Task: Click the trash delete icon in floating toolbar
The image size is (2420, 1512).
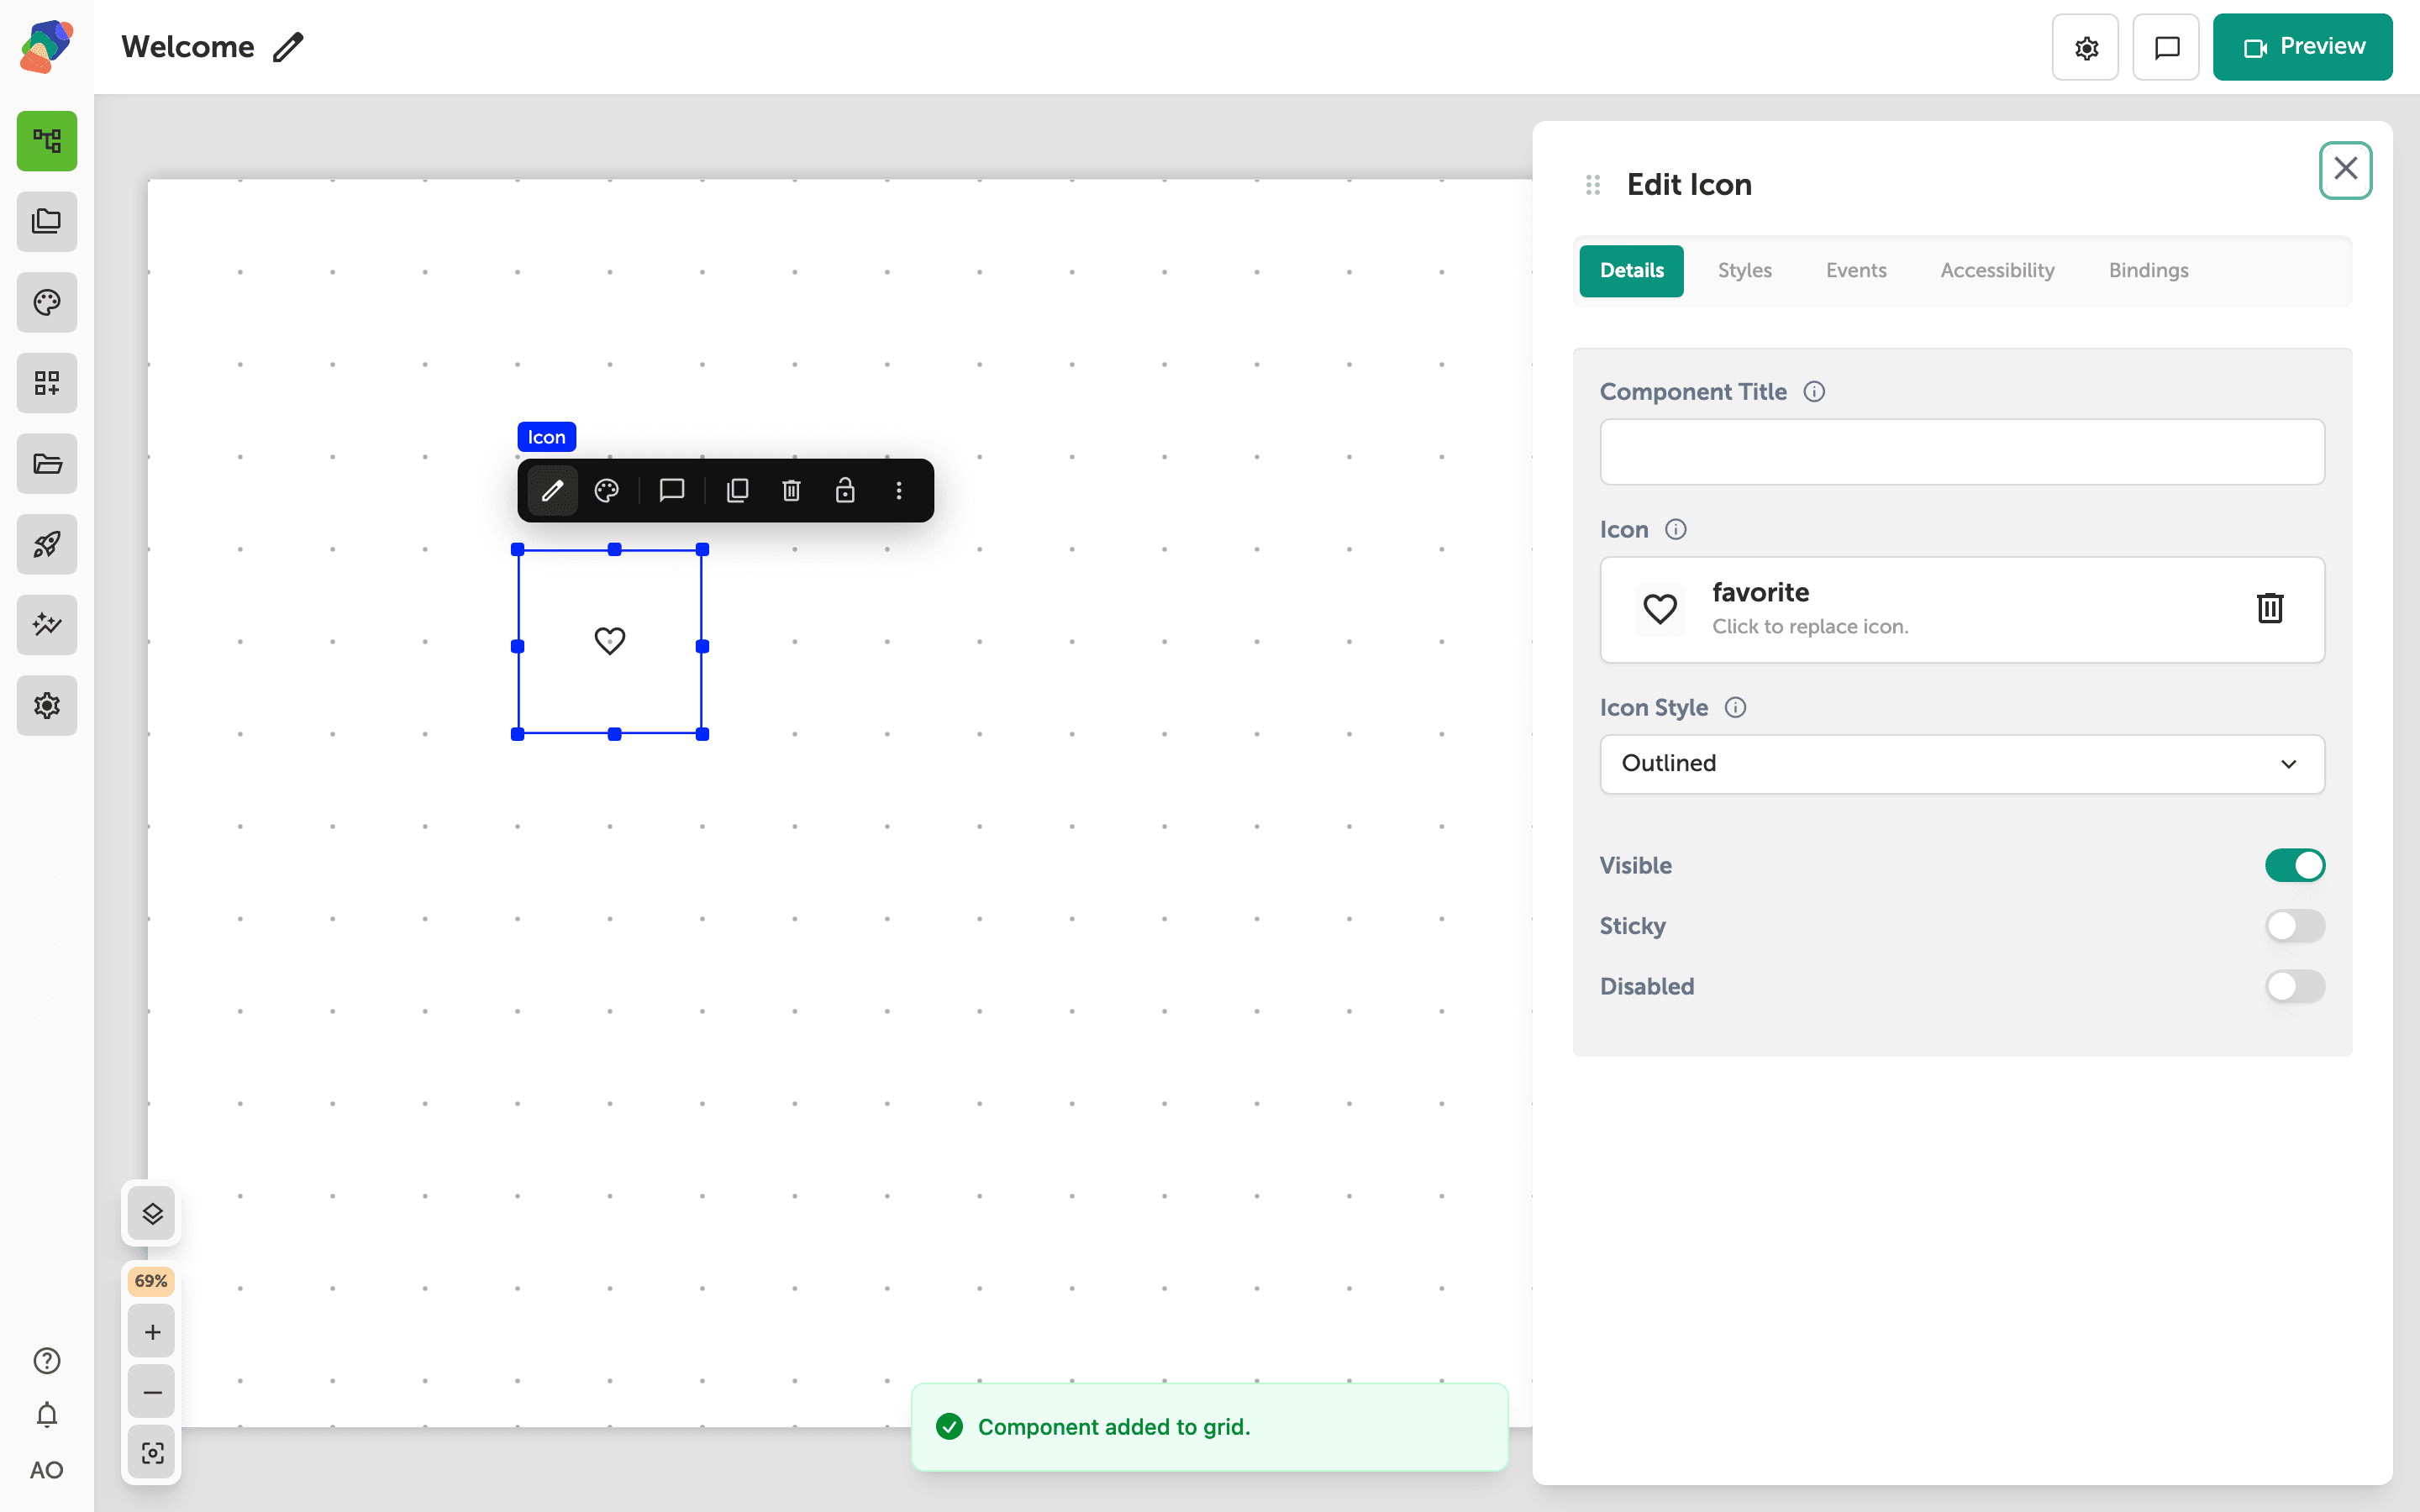Action: point(791,490)
